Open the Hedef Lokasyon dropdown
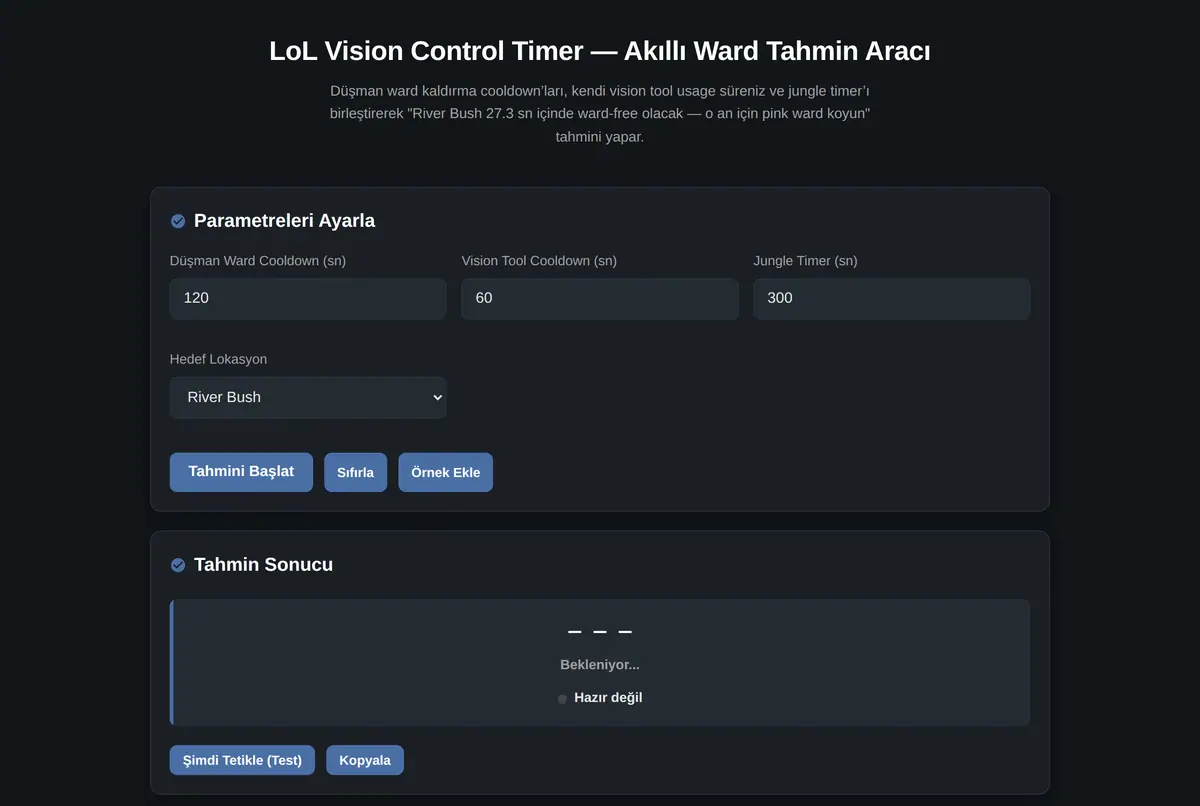1200x806 pixels. [308, 397]
